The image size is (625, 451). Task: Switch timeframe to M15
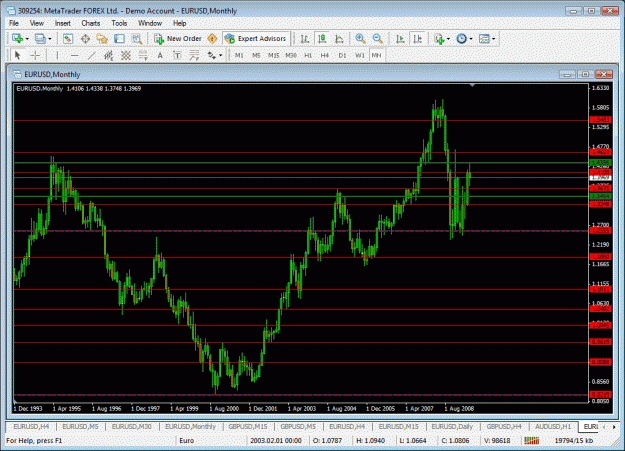point(273,55)
